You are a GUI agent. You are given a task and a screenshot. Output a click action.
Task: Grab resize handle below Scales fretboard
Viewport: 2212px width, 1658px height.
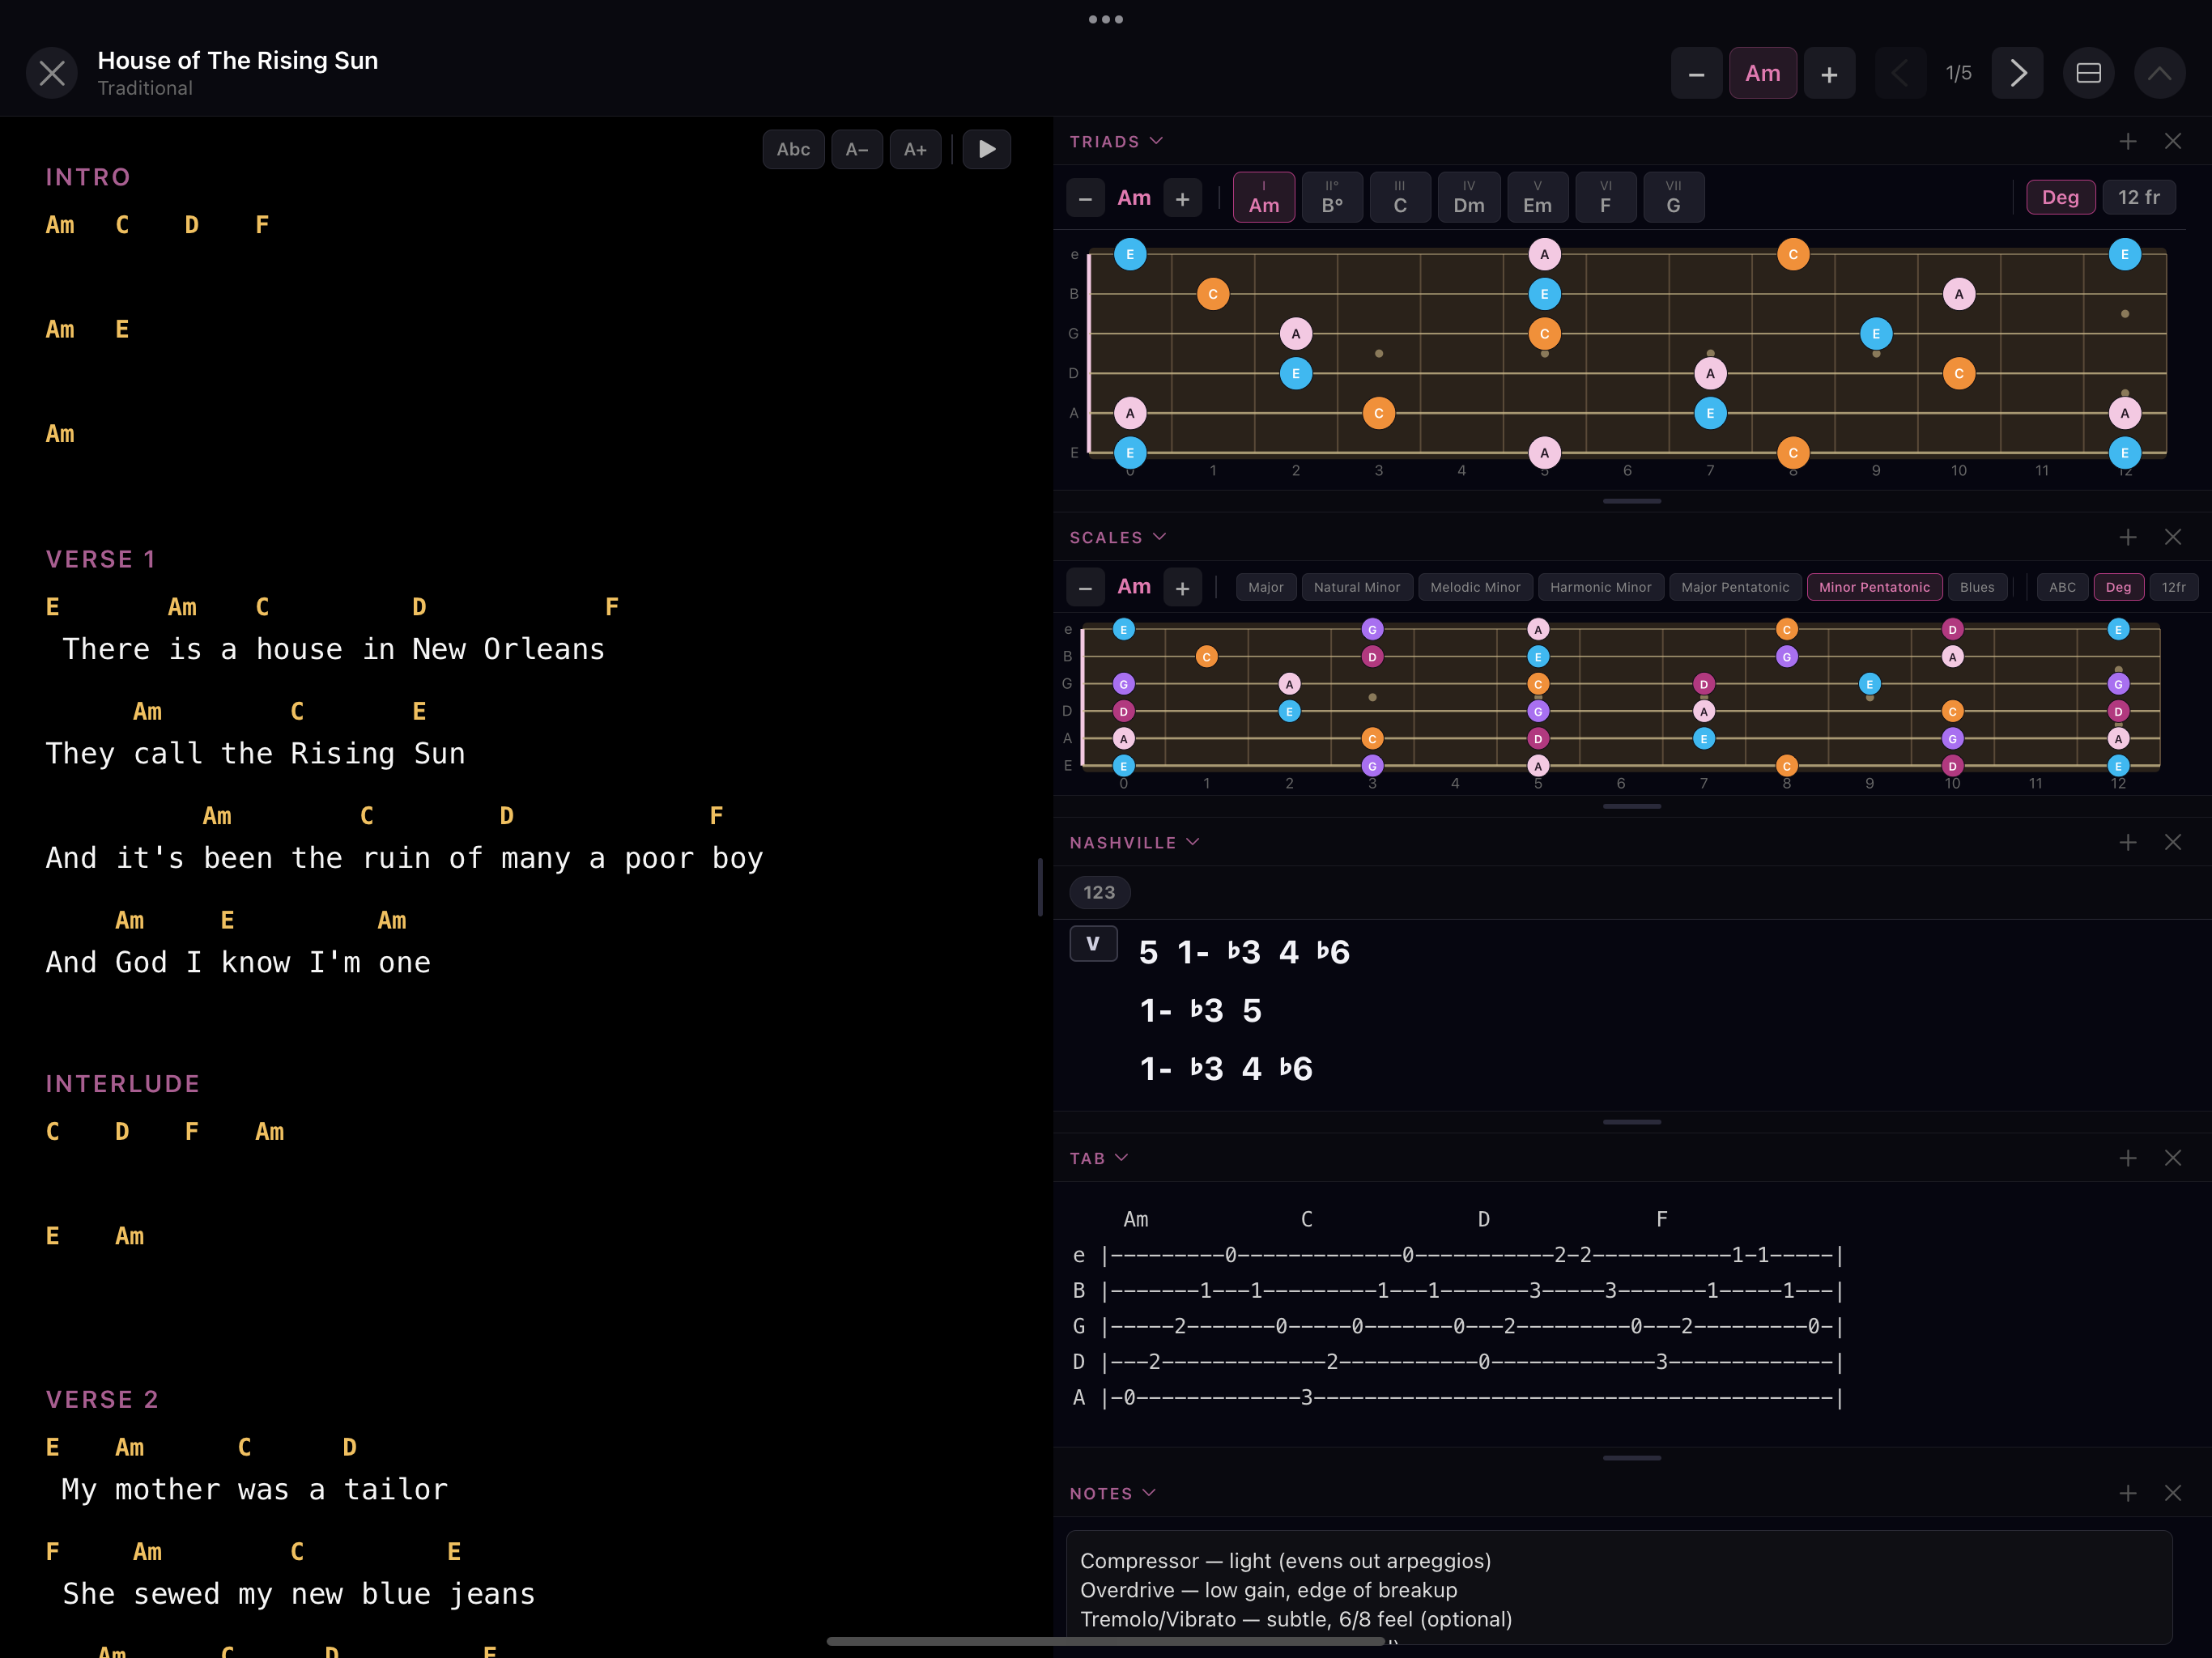coord(1632,806)
